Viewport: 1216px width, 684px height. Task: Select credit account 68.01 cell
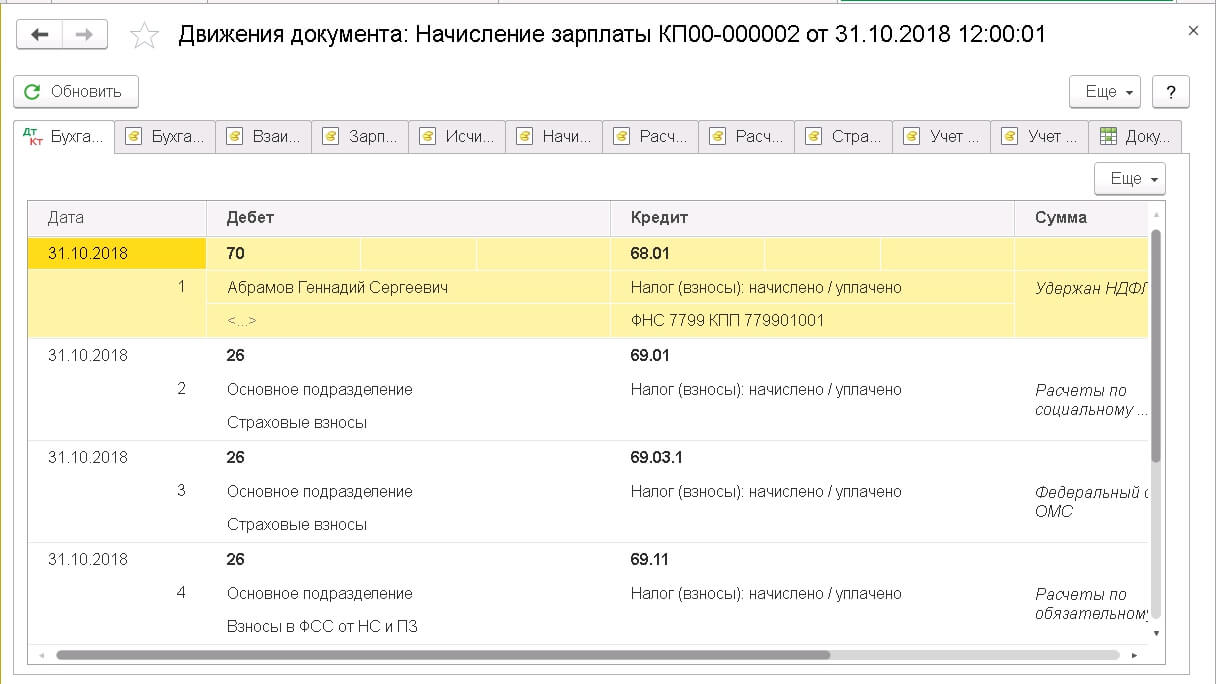688,254
